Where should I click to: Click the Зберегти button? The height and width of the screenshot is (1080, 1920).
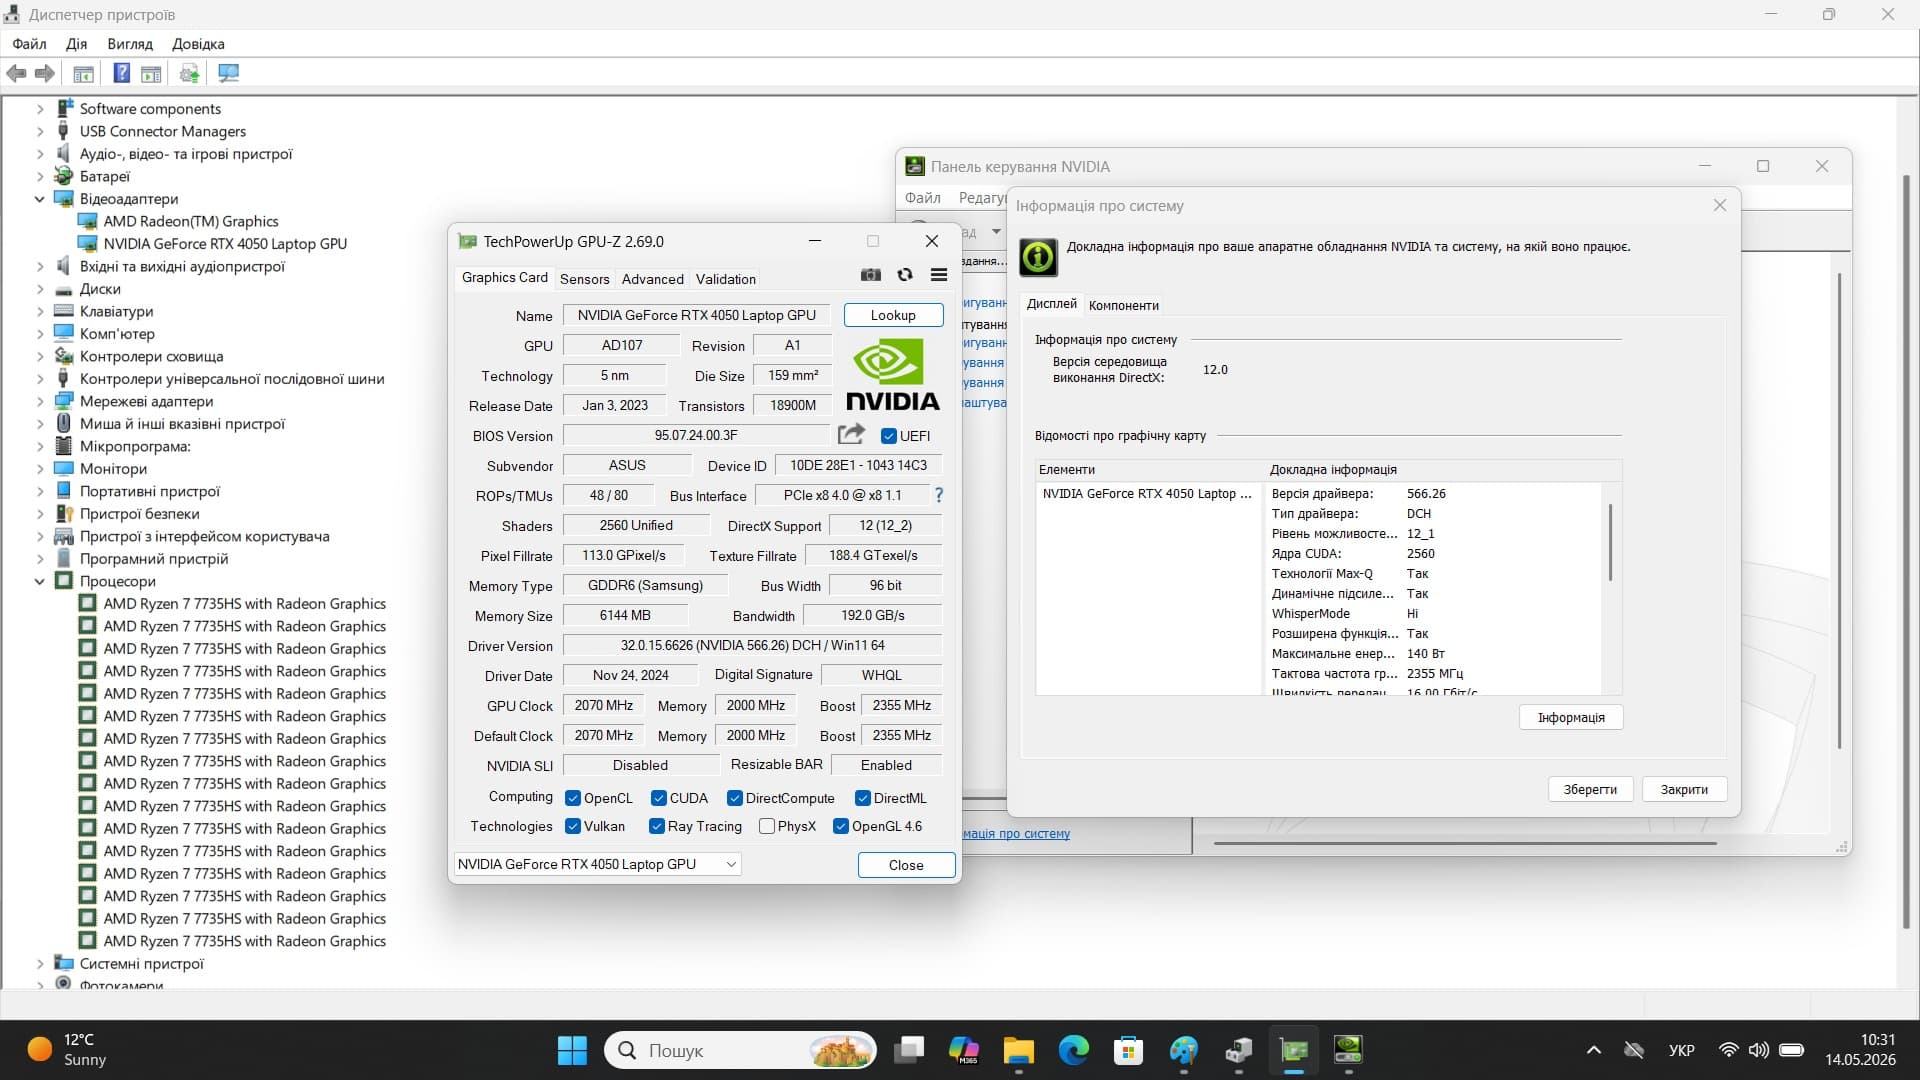pos(1590,789)
